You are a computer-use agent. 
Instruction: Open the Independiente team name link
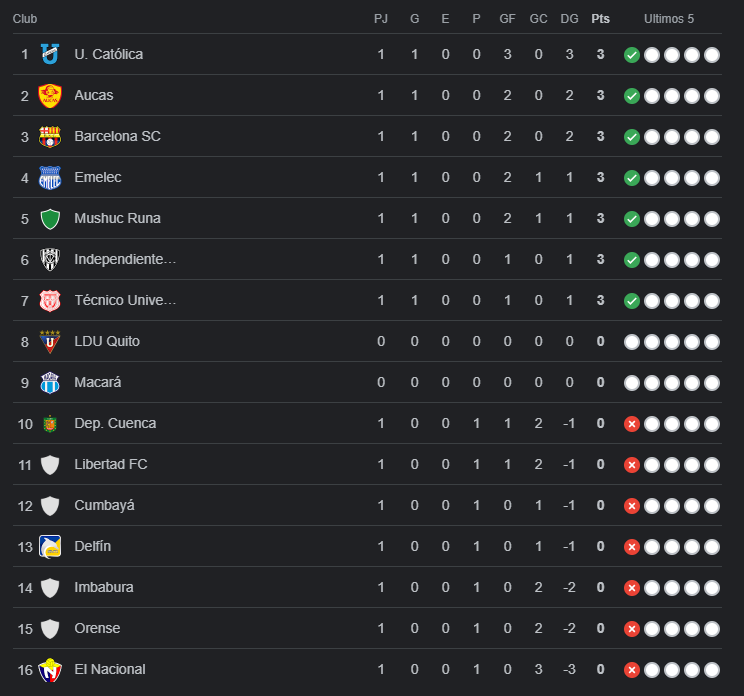(x=125, y=259)
